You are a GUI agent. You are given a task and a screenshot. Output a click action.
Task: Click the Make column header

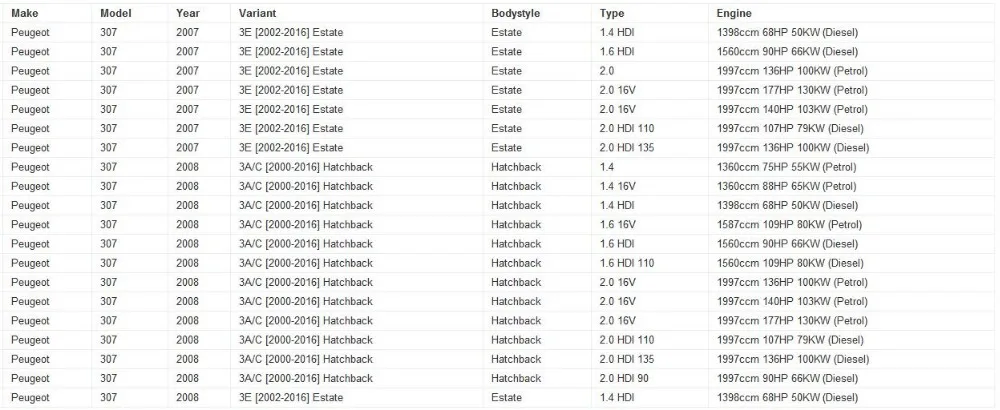pyautogui.click(x=24, y=13)
